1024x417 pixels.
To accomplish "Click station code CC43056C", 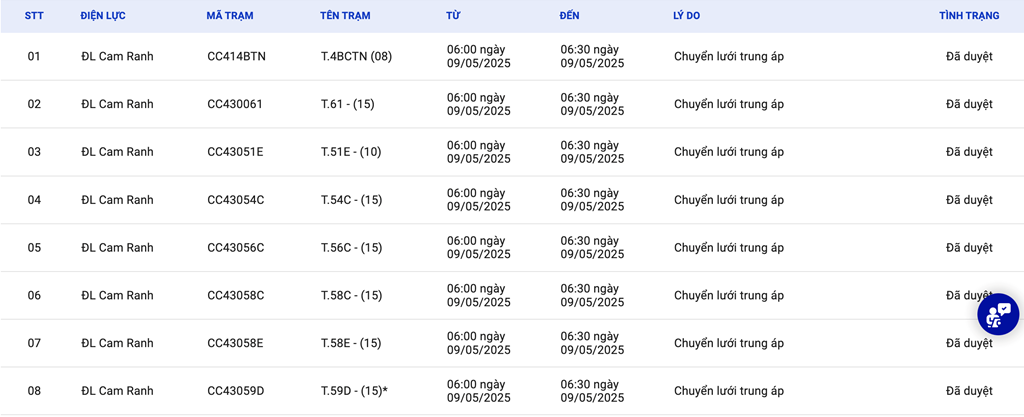I will [236, 247].
